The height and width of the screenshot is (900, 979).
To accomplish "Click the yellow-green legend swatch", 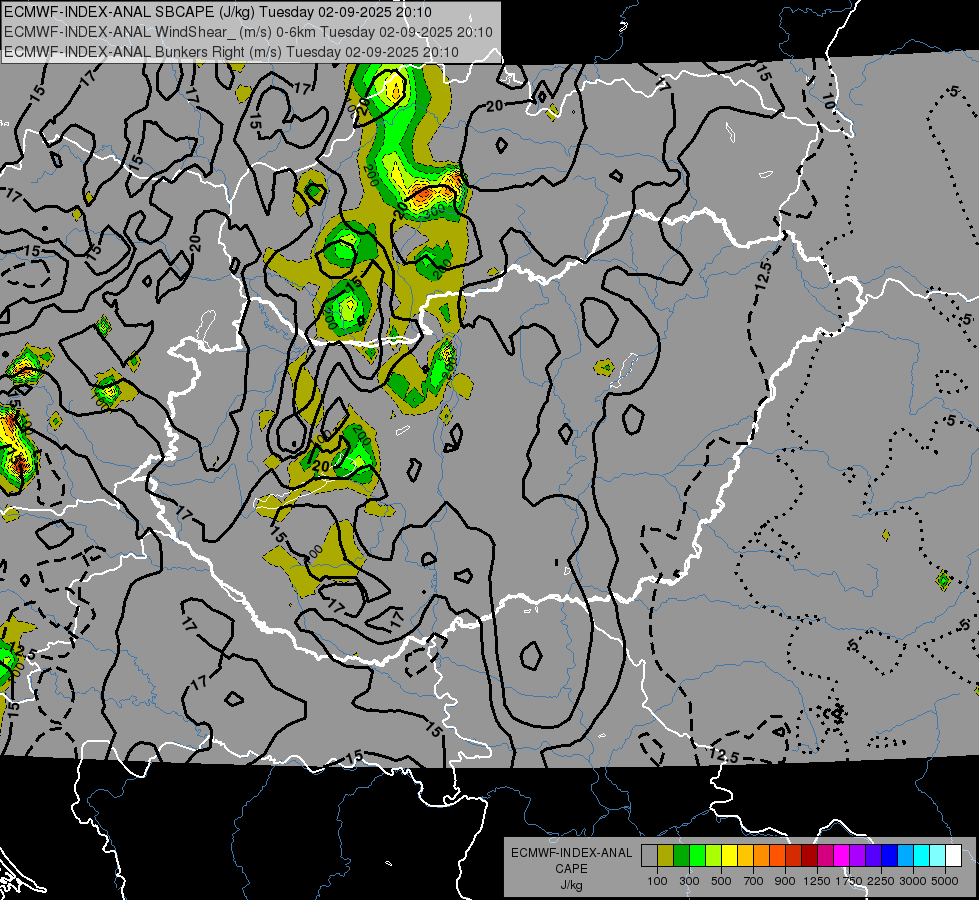I will click(713, 855).
